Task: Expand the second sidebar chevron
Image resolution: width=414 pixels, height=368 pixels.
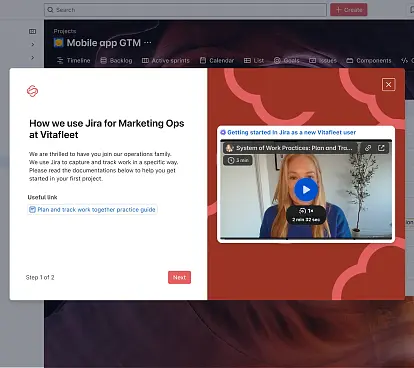Action: 33,58
